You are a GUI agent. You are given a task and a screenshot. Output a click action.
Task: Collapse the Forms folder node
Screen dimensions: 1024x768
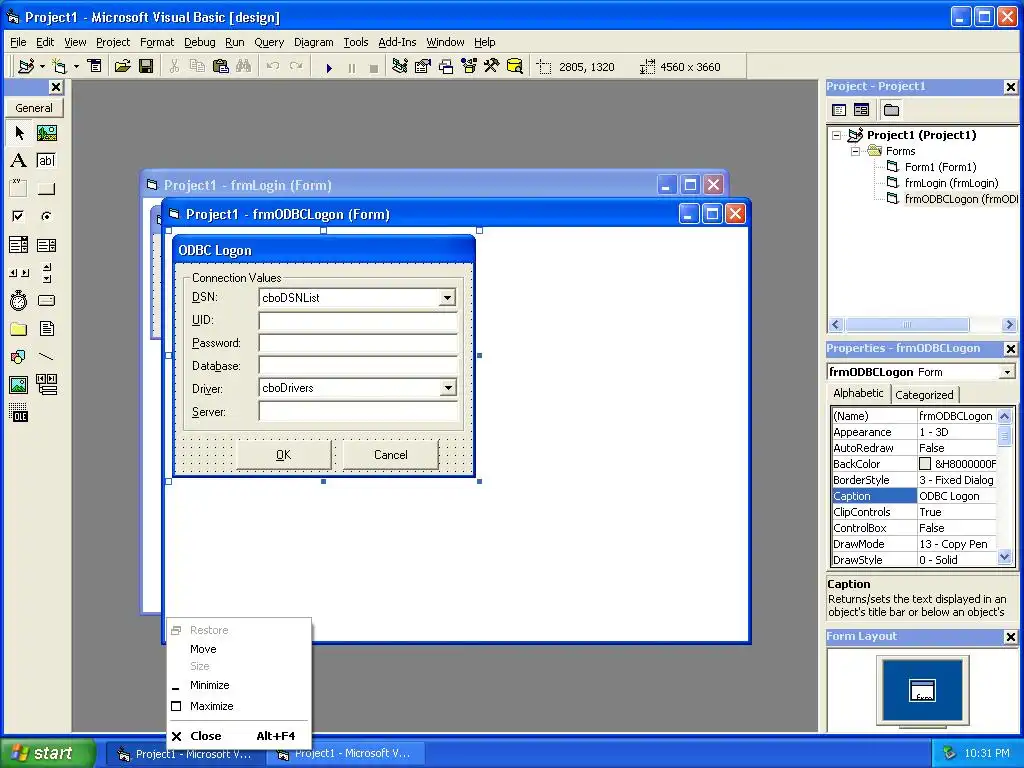click(856, 152)
